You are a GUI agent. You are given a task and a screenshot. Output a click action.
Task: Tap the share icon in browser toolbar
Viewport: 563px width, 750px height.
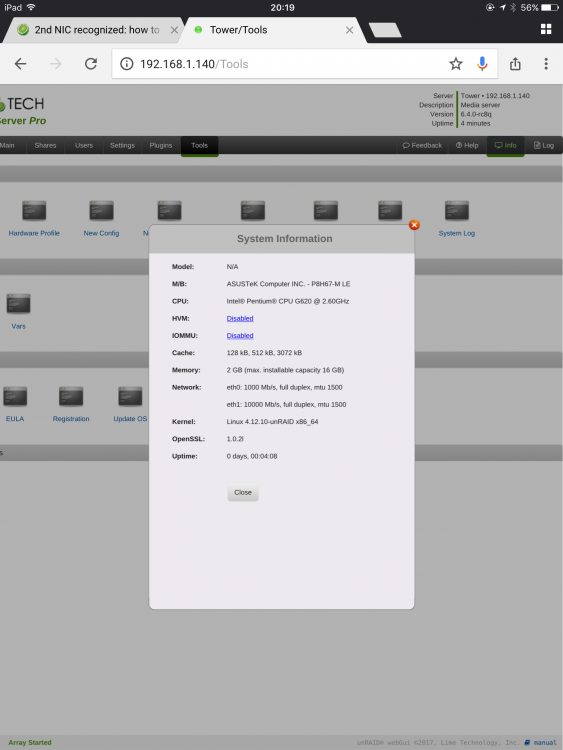(x=515, y=64)
